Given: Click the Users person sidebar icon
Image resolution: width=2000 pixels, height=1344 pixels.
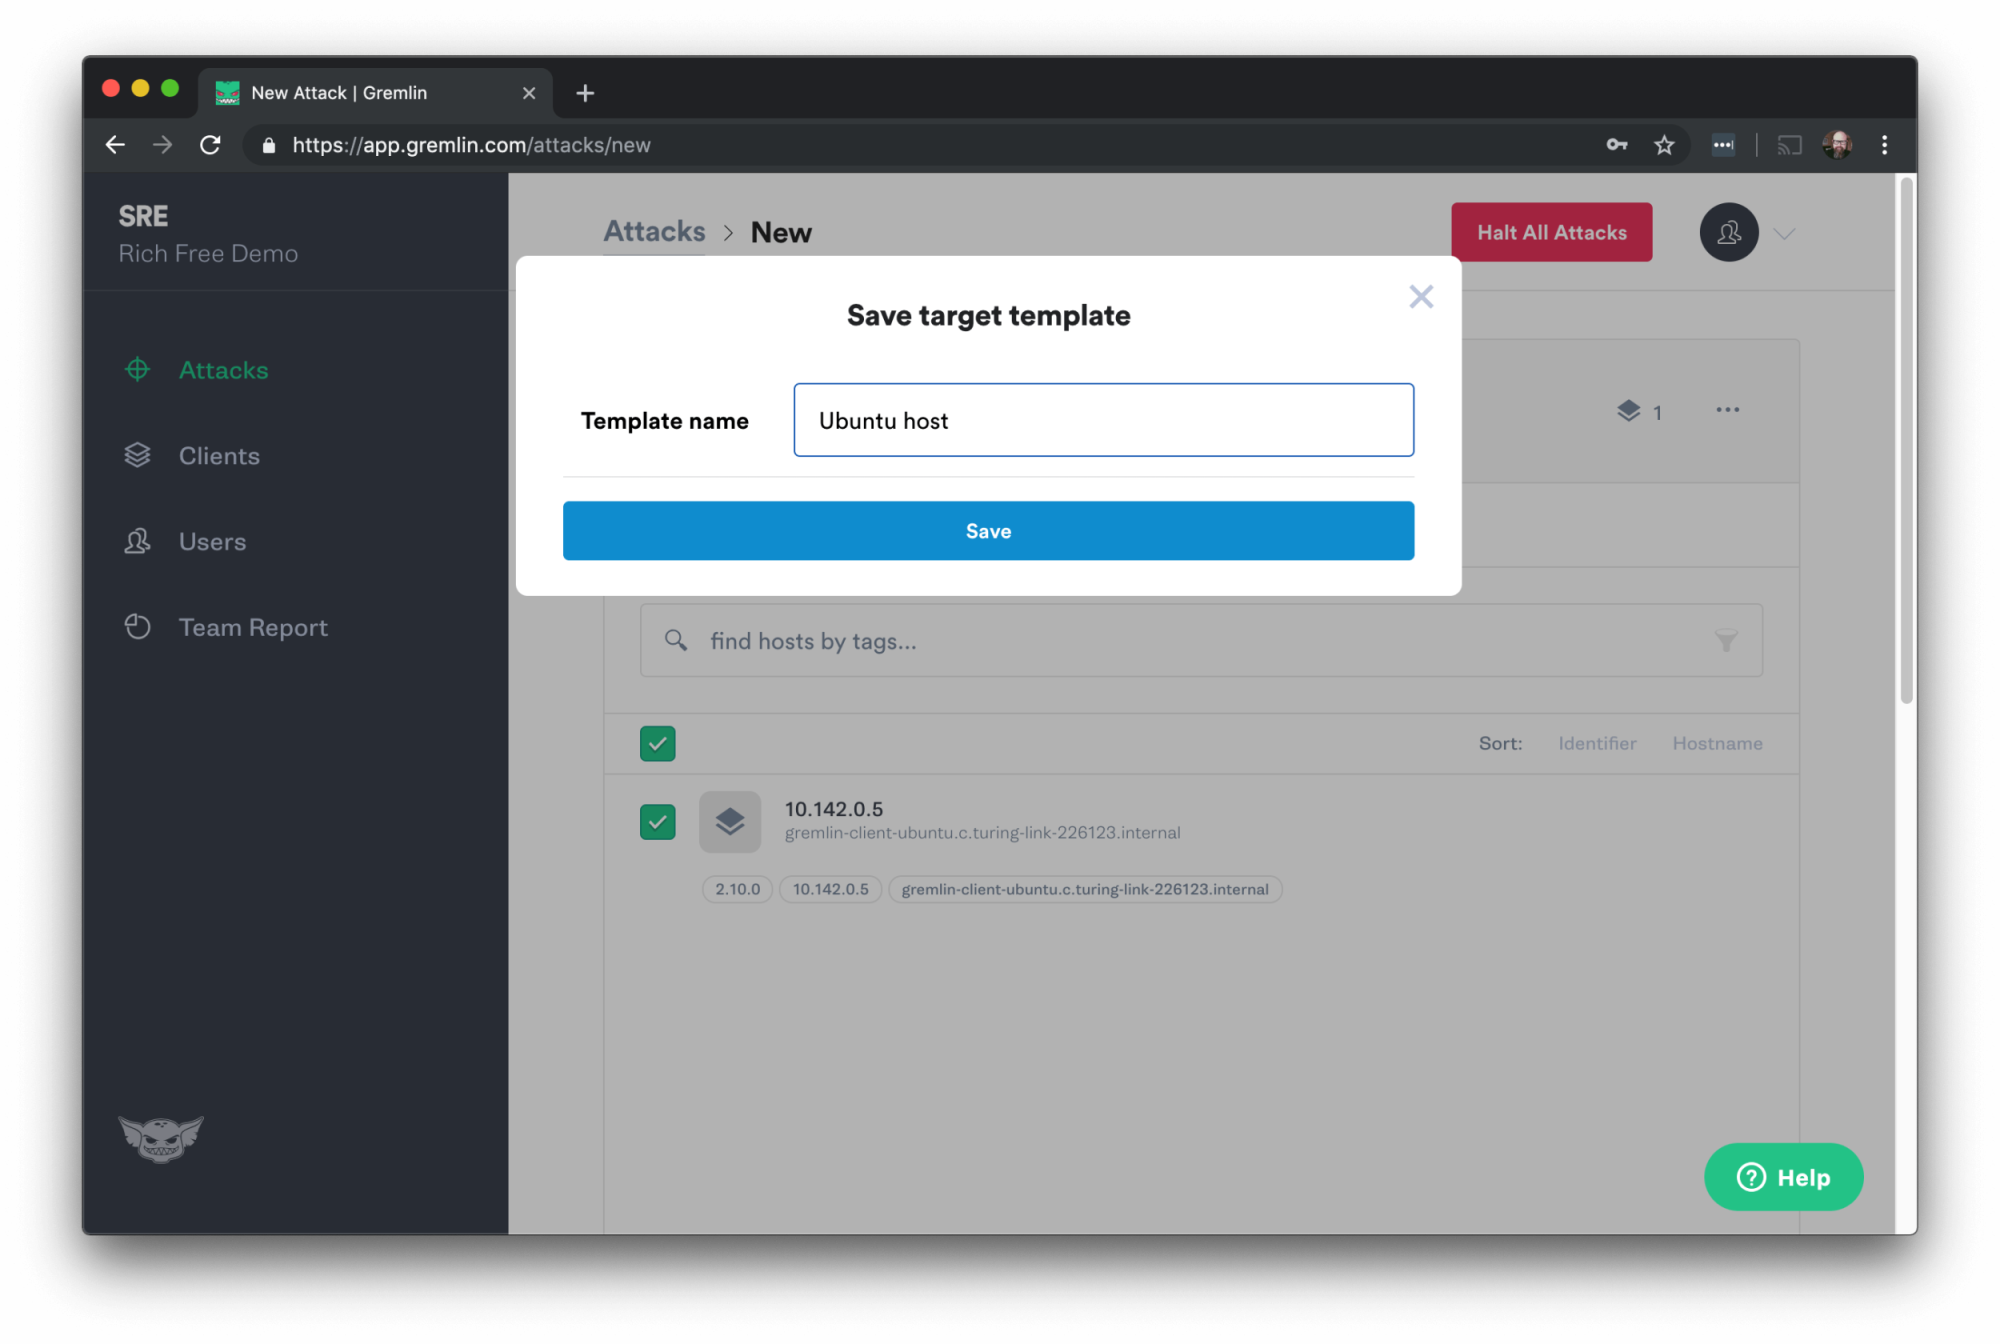Looking at the screenshot, I should [x=138, y=542].
